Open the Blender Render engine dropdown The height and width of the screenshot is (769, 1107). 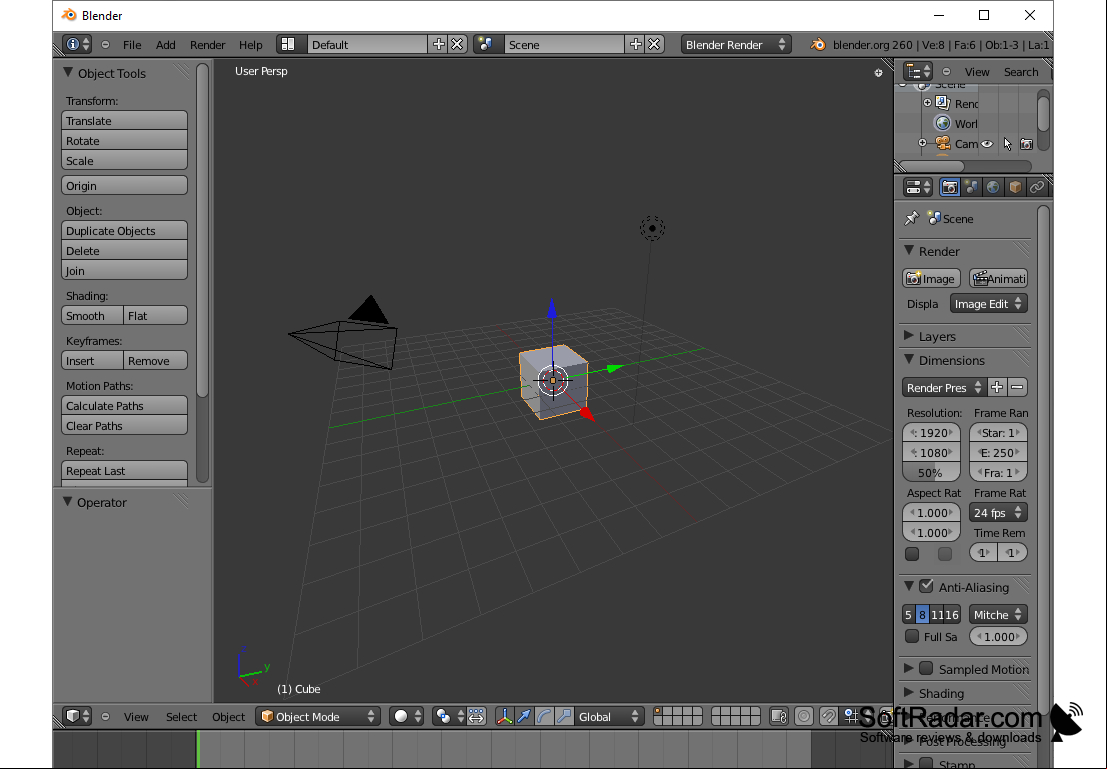[x=736, y=44]
